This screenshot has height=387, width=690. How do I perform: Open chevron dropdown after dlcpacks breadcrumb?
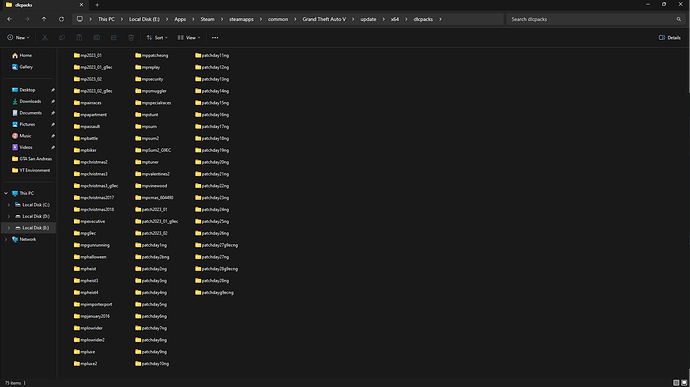[440, 19]
